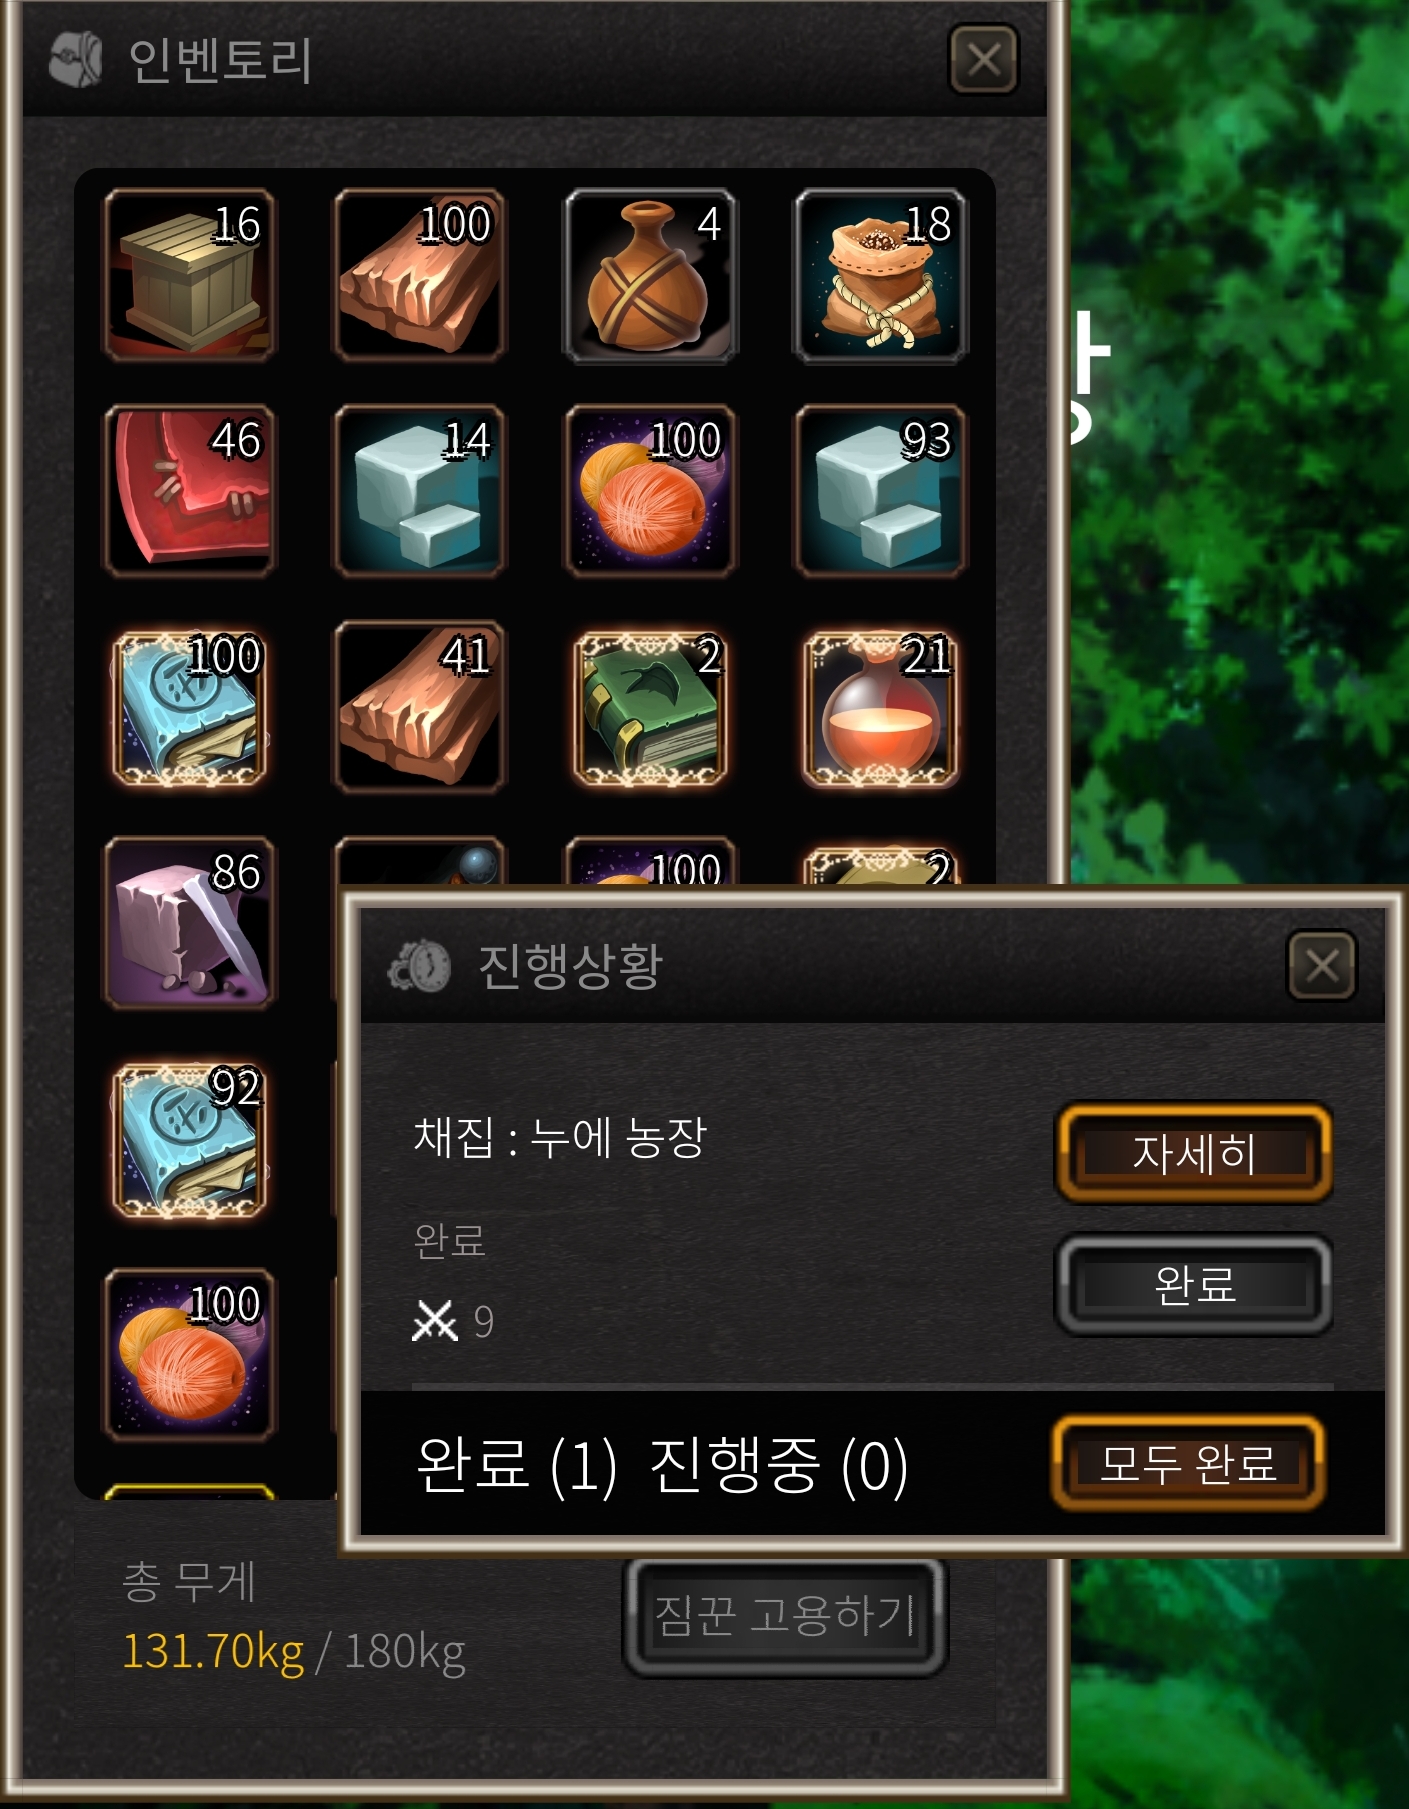This screenshot has width=1409, height=1809.
Task: Select the white stone blocks with 14
Action: (420, 491)
